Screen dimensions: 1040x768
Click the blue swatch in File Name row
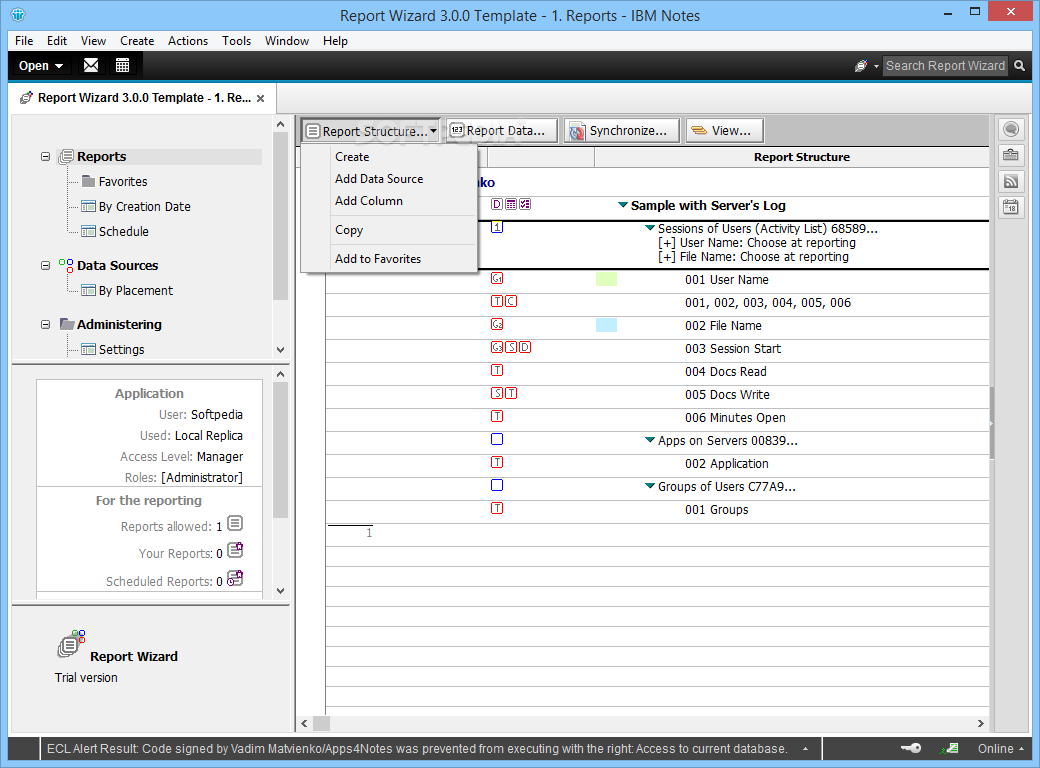point(606,325)
